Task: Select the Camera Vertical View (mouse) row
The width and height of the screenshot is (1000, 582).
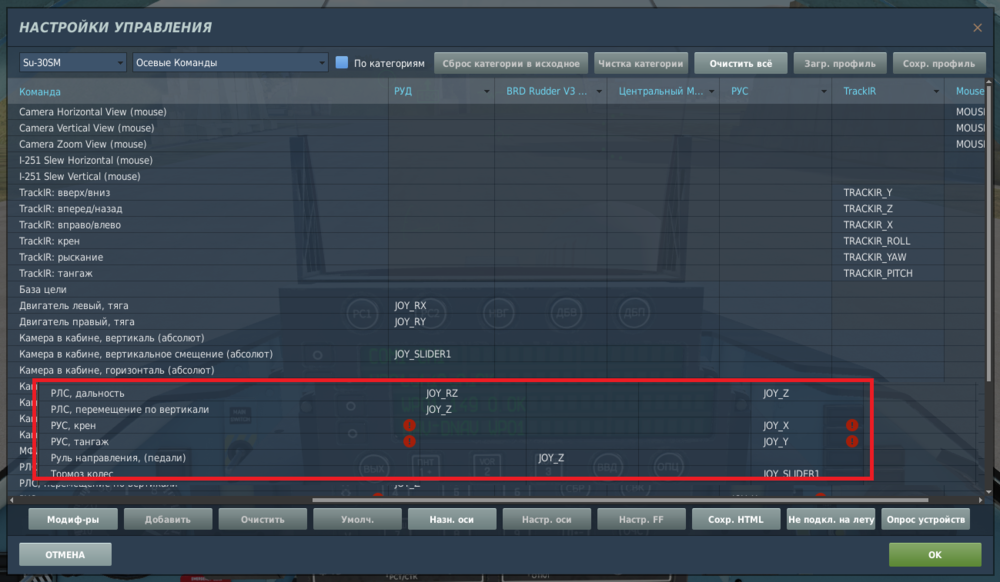Action: [496, 128]
